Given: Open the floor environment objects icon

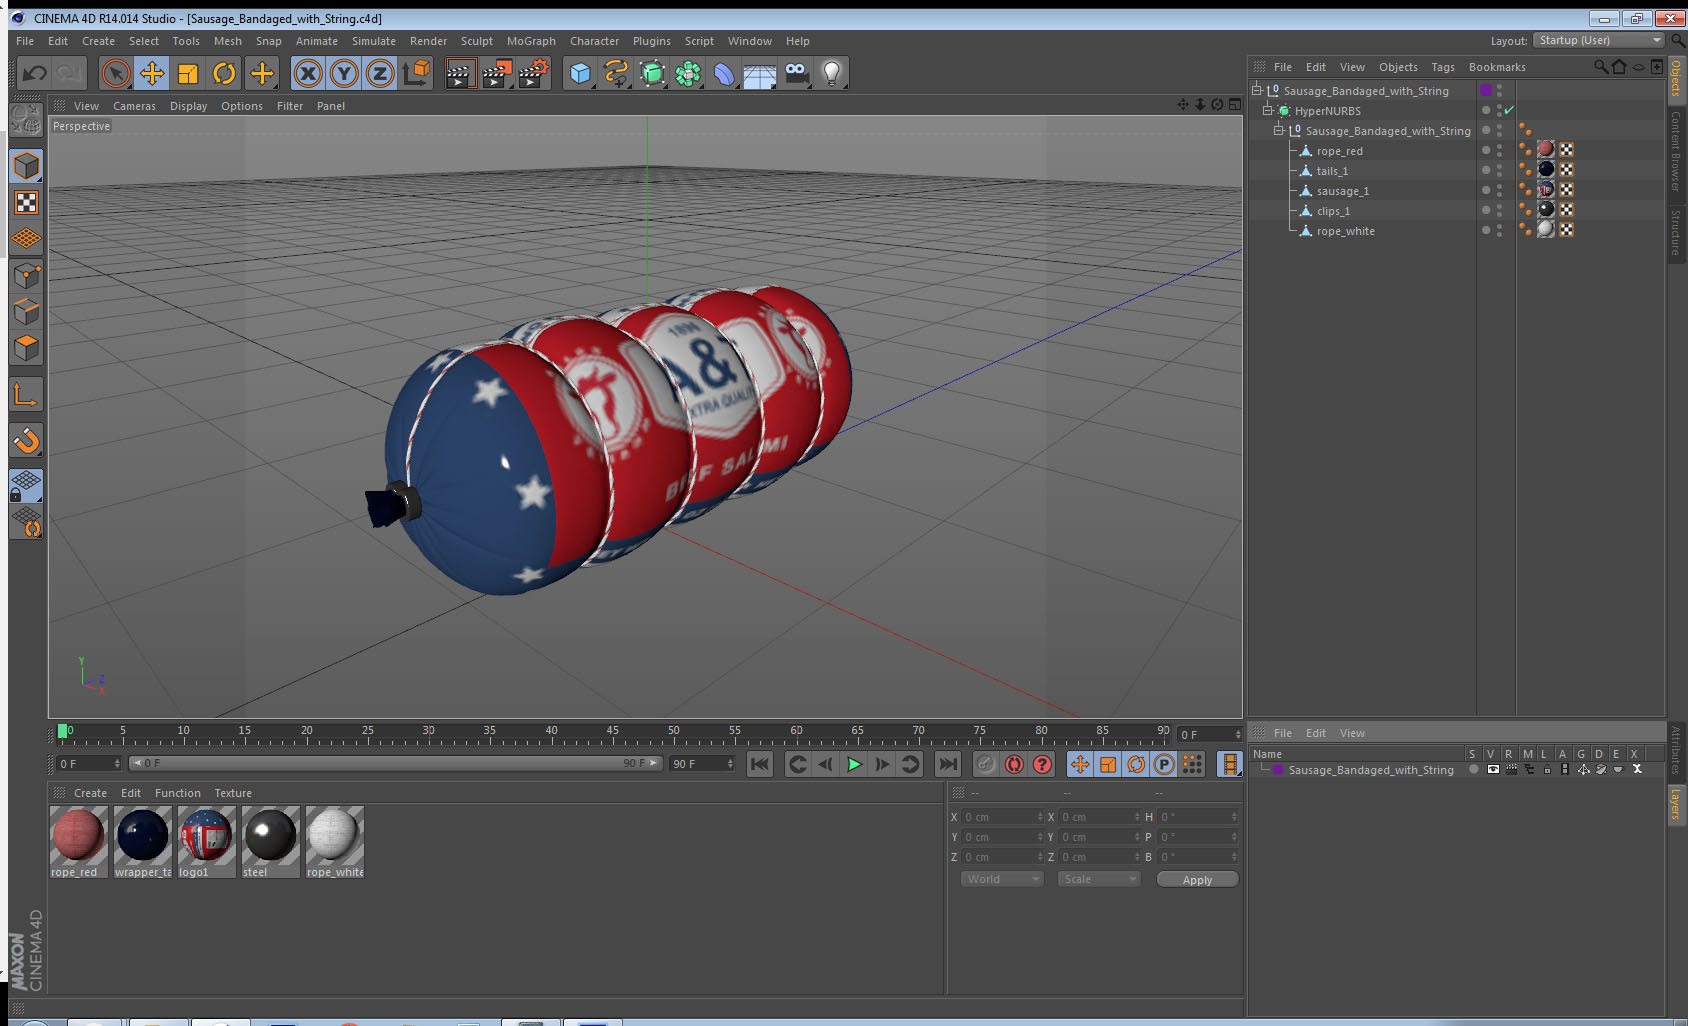Looking at the screenshot, I should tap(760, 73).
